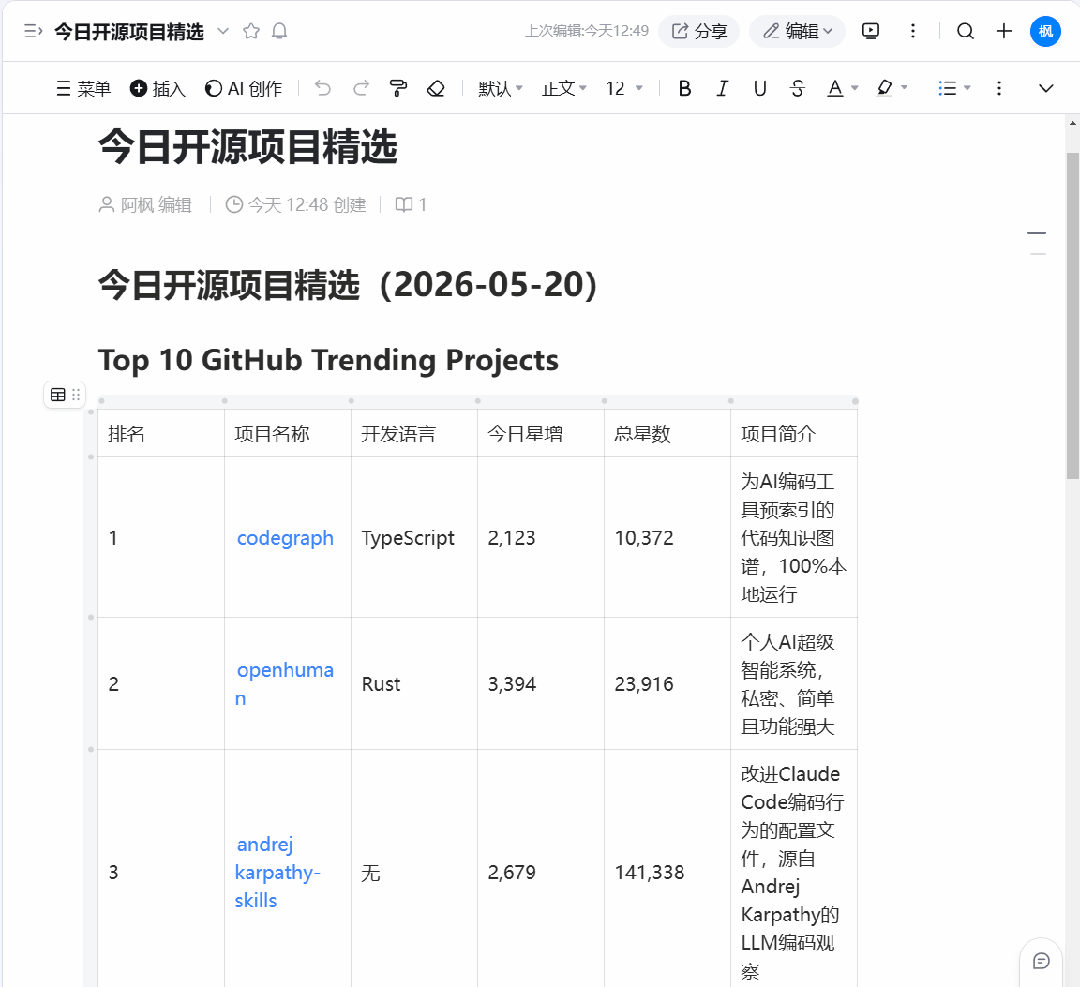Create new document with plus icon
Screen dimensions: 1080x987
point(1004,31)
